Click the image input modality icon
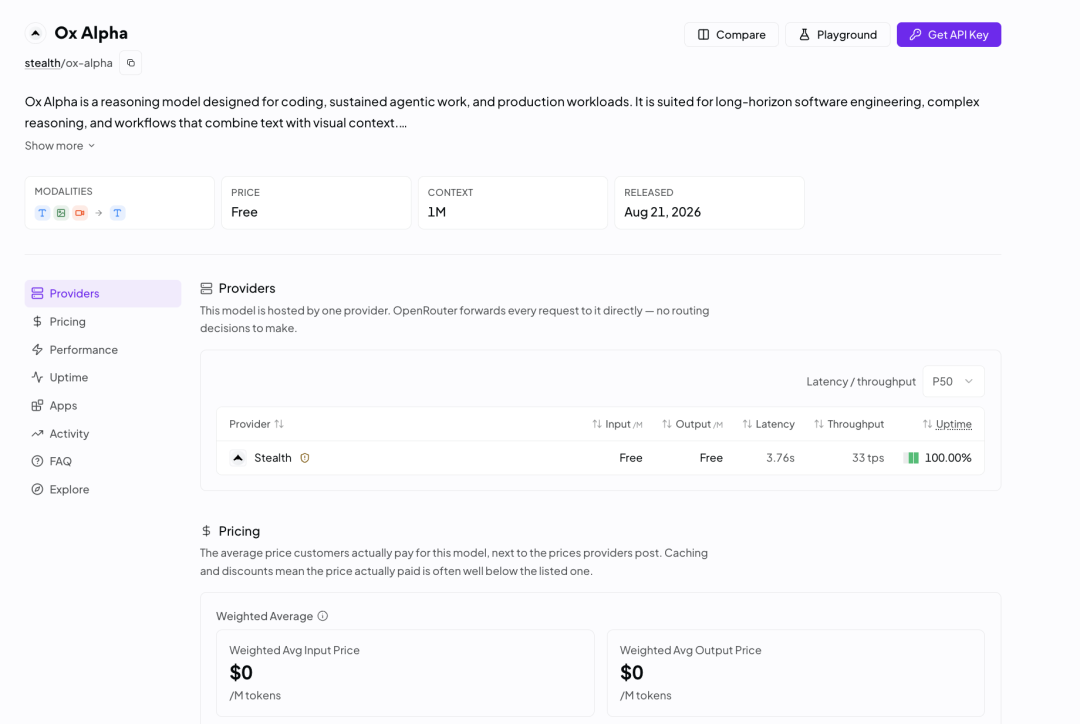 point(61,213)
